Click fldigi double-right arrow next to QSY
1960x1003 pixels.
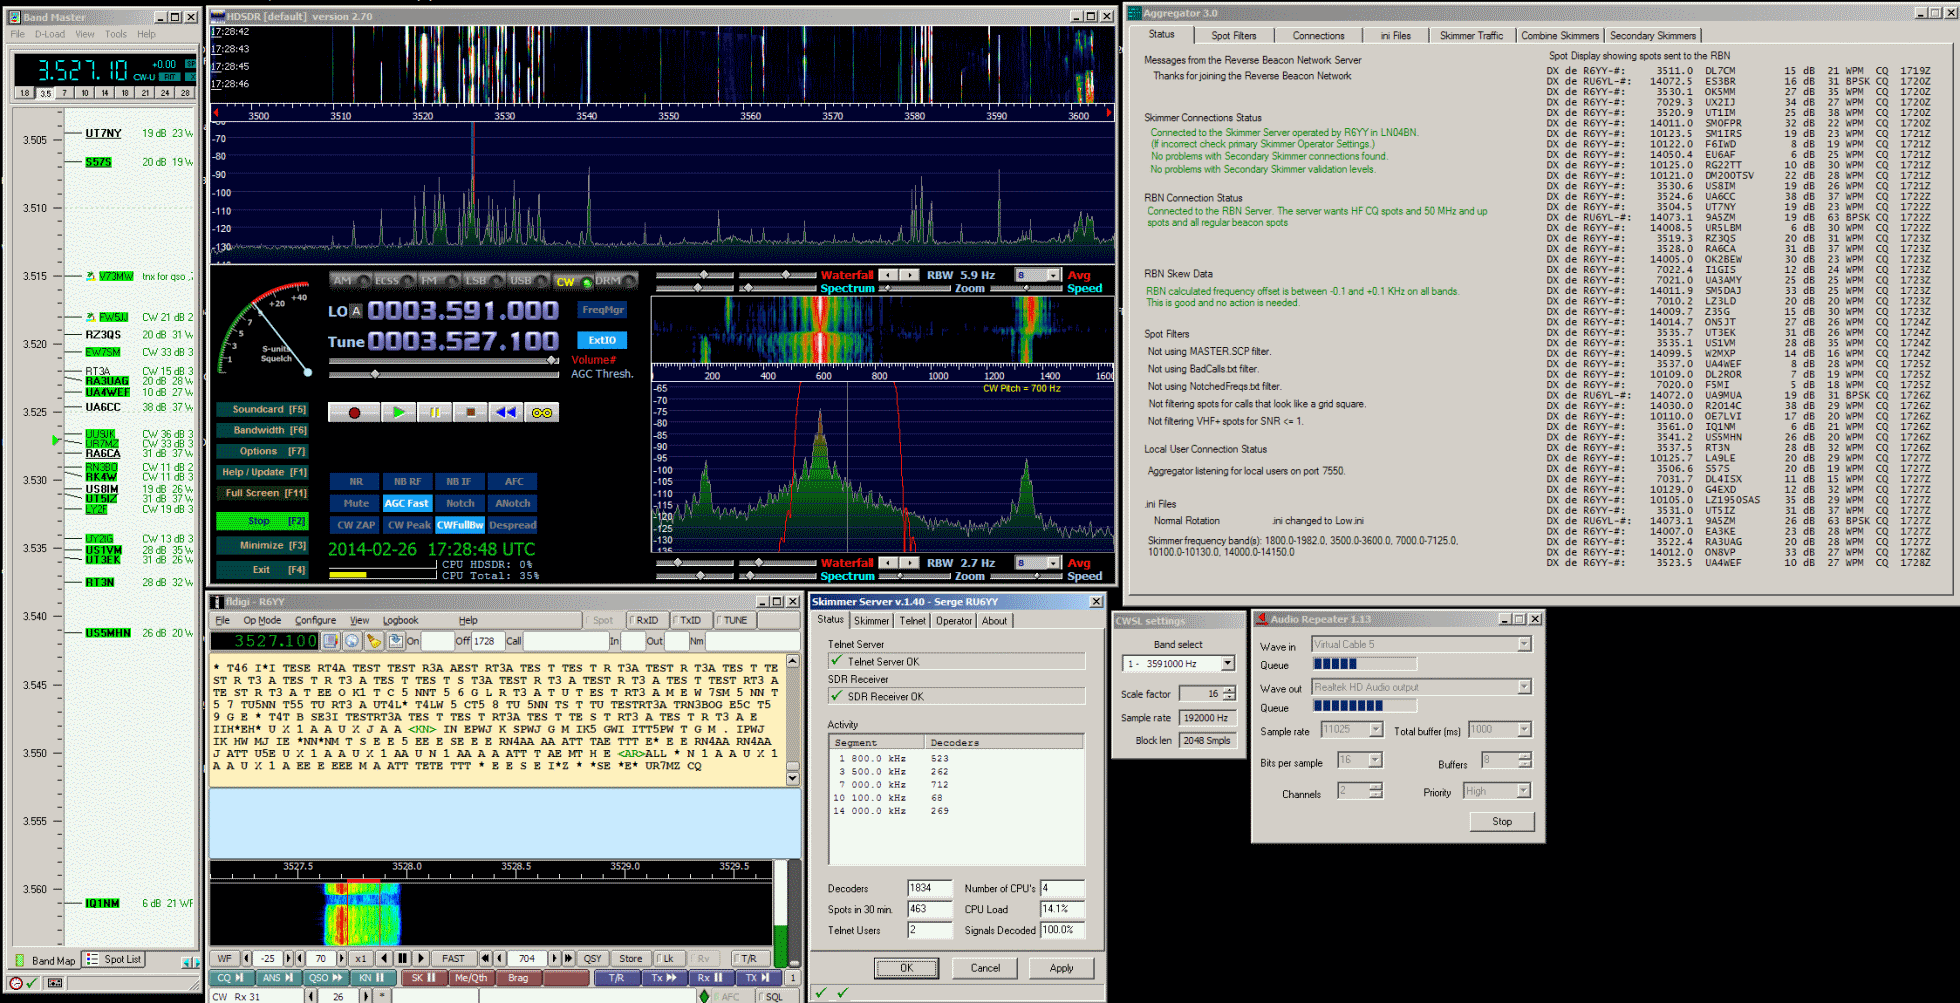(x=568, y=958)
